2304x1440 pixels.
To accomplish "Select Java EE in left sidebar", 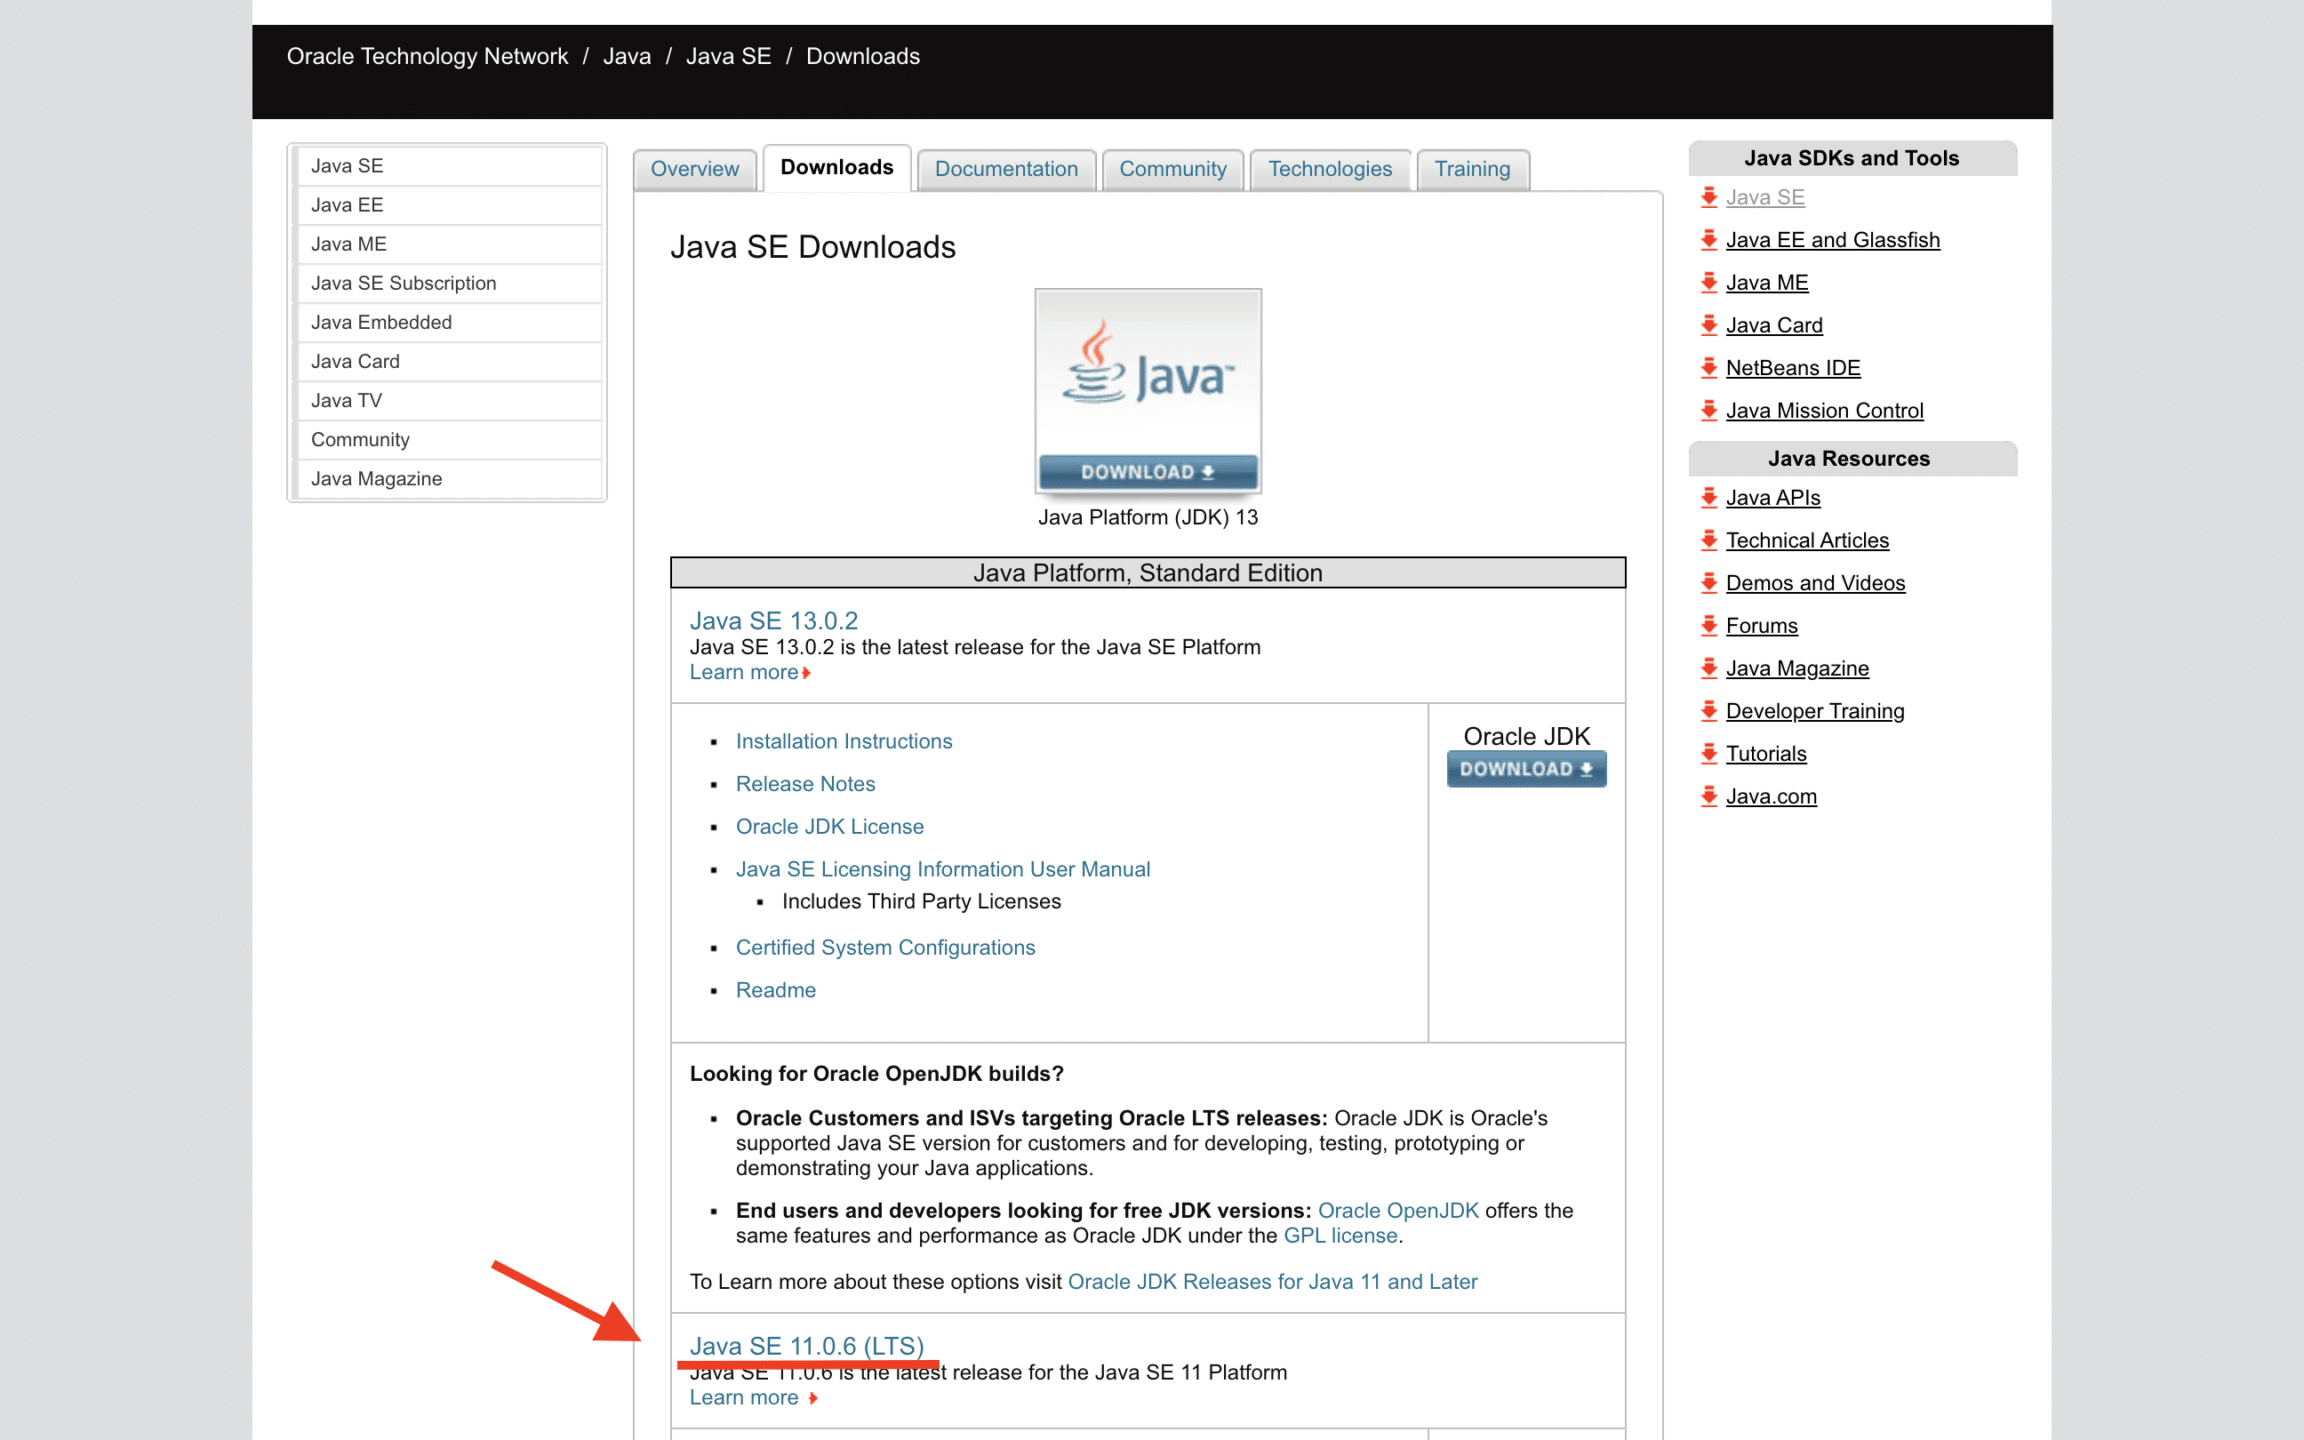I will 449,205.
